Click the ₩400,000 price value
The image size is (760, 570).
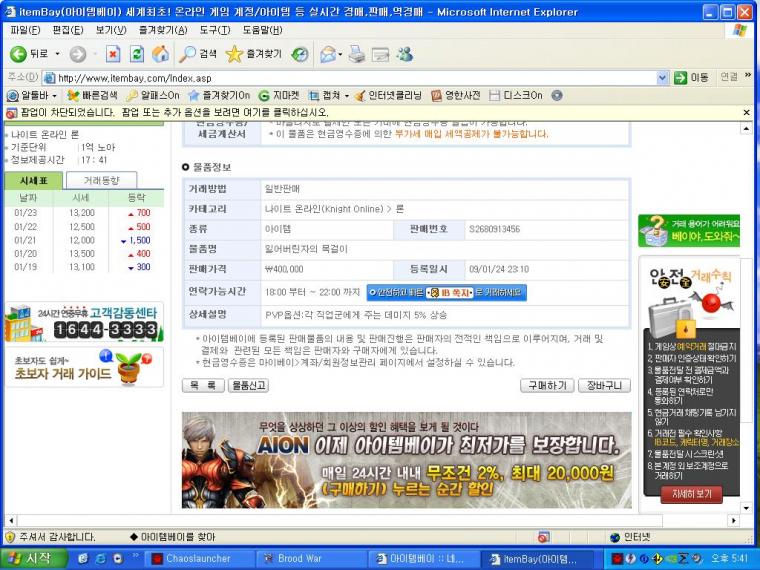(284, 269)
